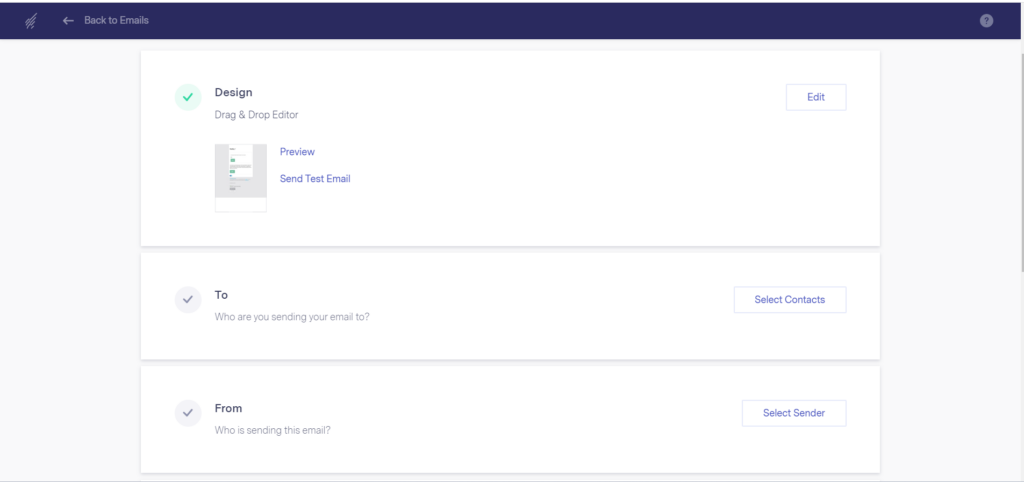Click the Send Test Email link
This screenshot has width=1024, height=482.
pos(315,179)
